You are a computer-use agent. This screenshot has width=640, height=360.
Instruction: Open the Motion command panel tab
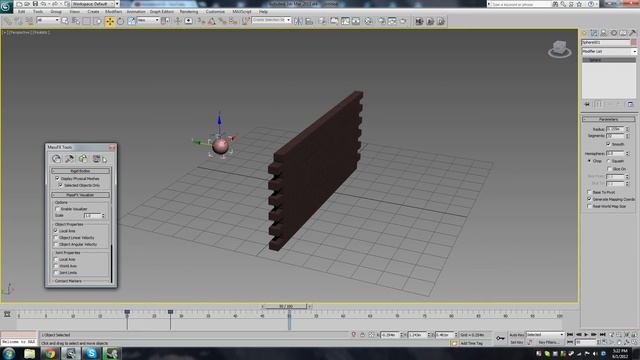[613, 33]
